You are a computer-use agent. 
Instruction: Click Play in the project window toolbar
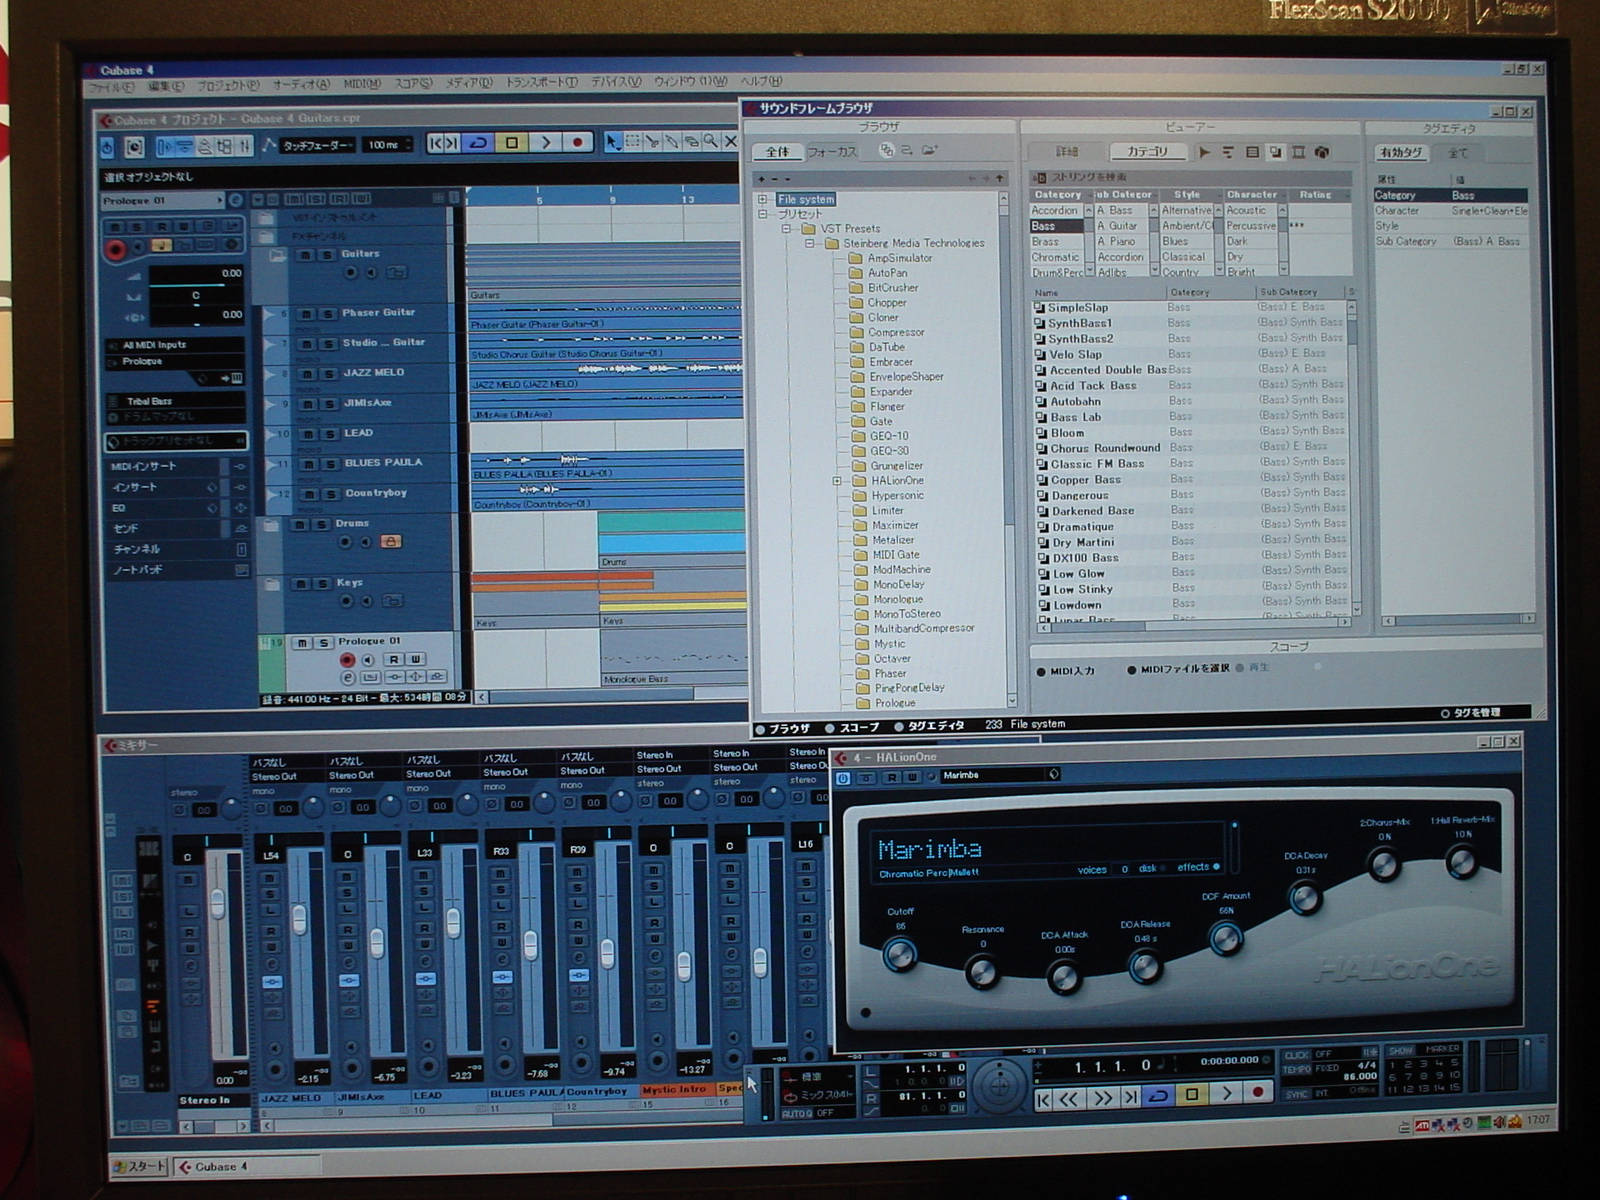tap(545, 143)
